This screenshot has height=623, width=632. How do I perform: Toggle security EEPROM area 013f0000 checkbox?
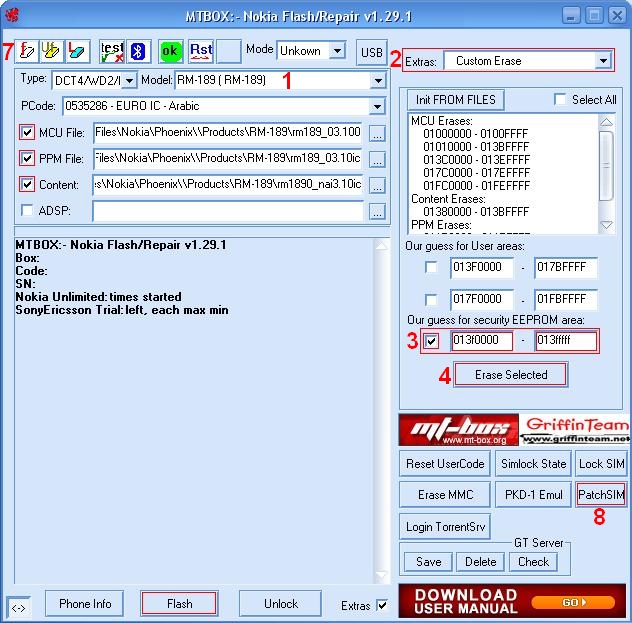point(431,341)
